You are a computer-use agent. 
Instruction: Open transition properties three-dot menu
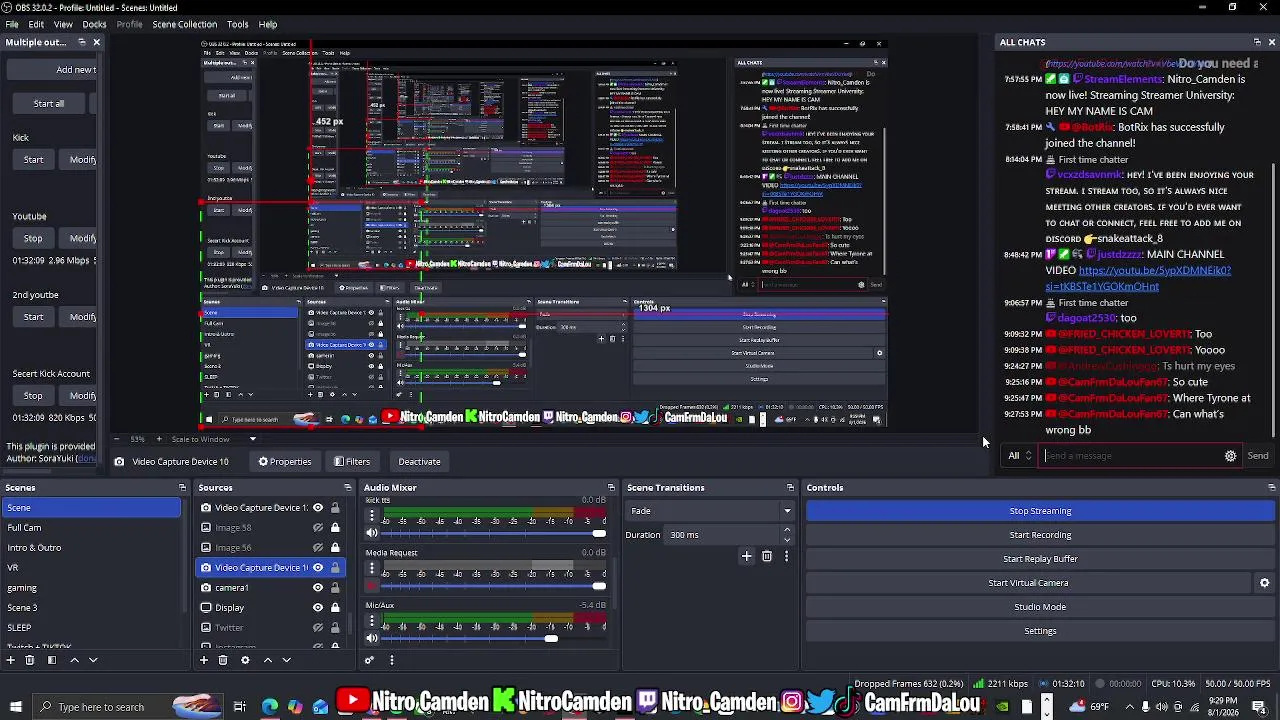[786, 556]
